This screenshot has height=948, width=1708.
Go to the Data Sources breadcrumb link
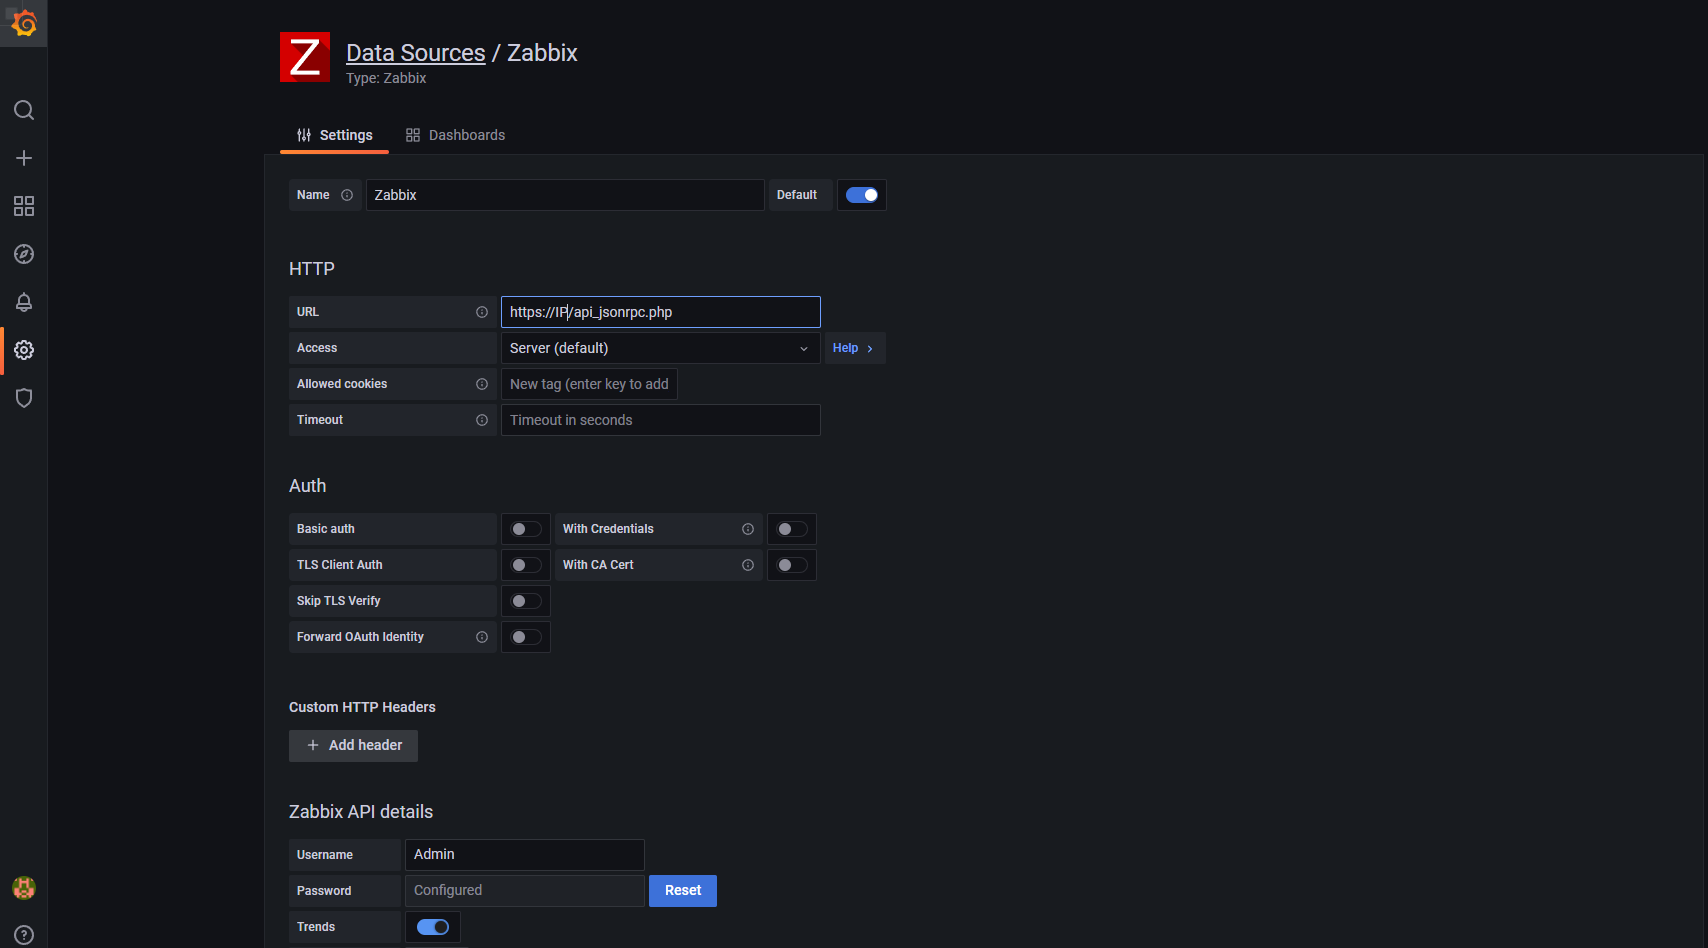click(x=416, y=53)
